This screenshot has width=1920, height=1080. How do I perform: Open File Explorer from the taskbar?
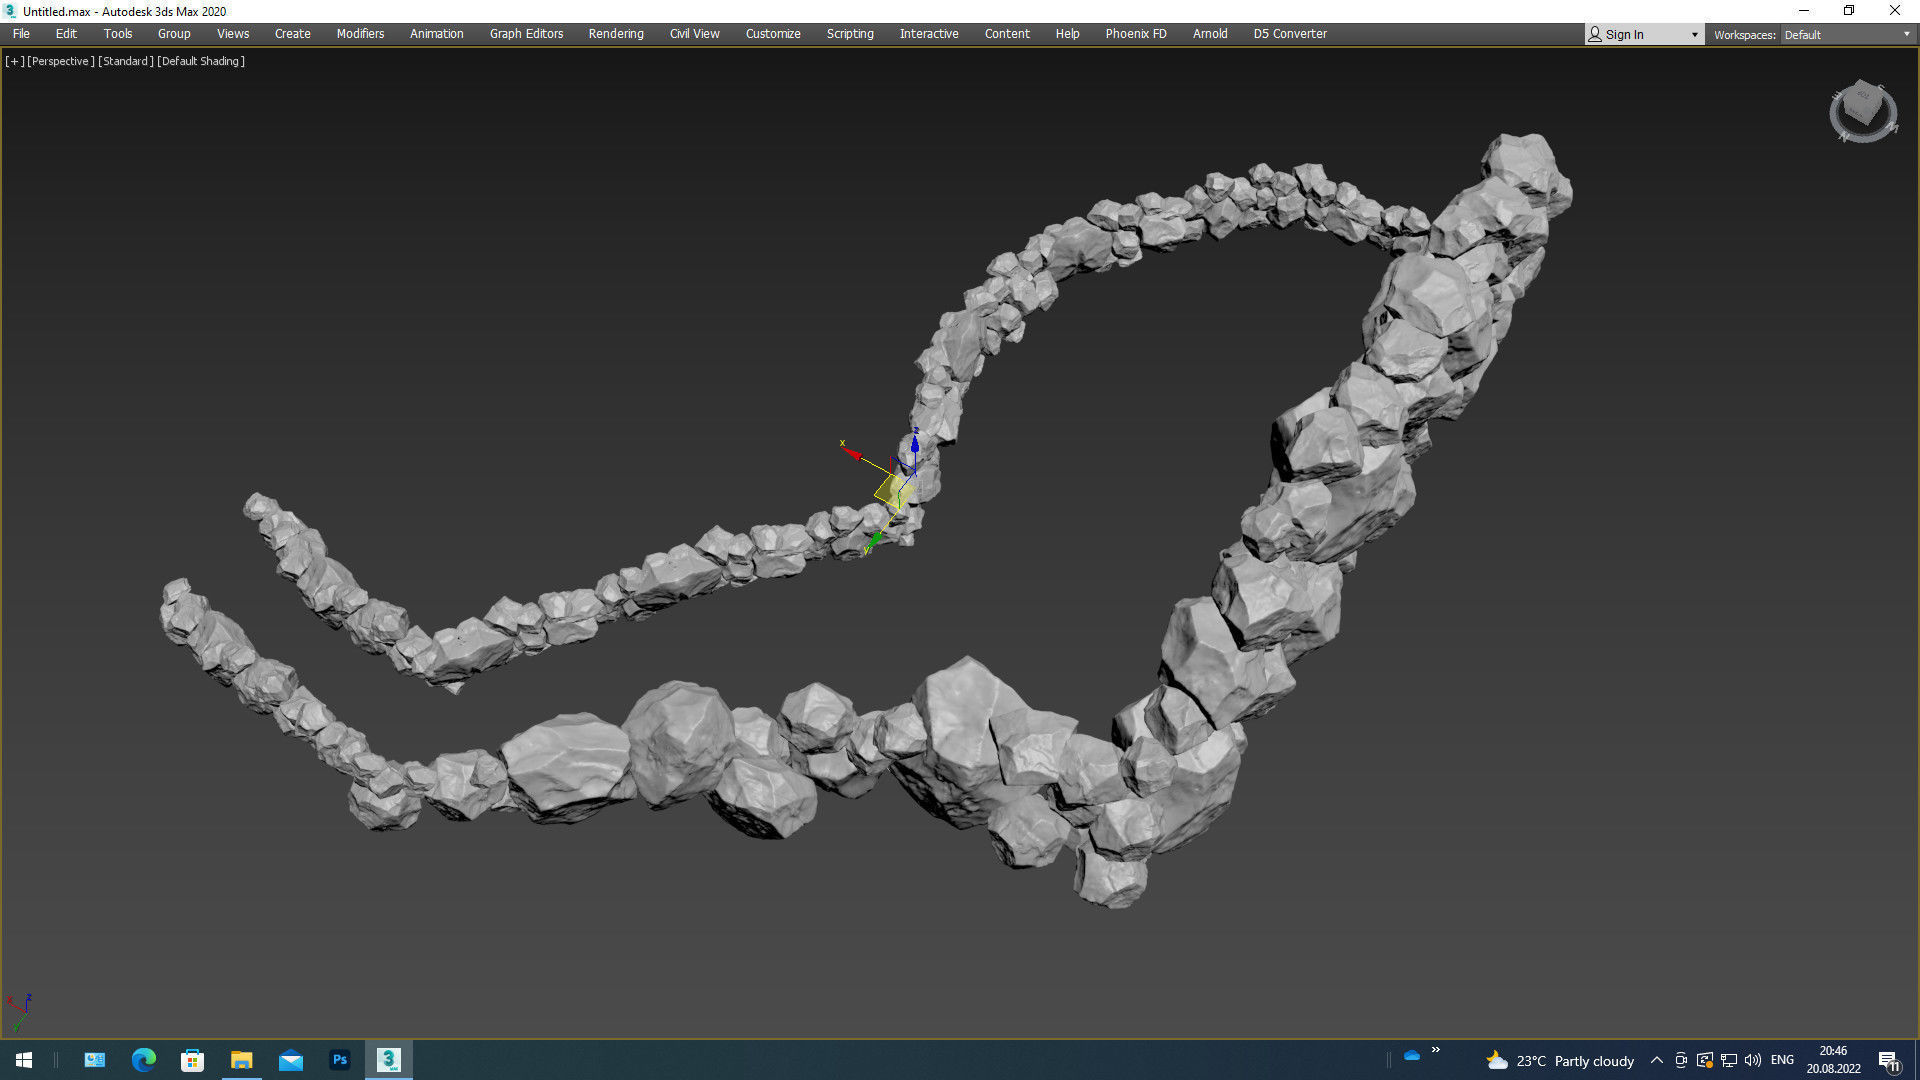[241, 1059]
